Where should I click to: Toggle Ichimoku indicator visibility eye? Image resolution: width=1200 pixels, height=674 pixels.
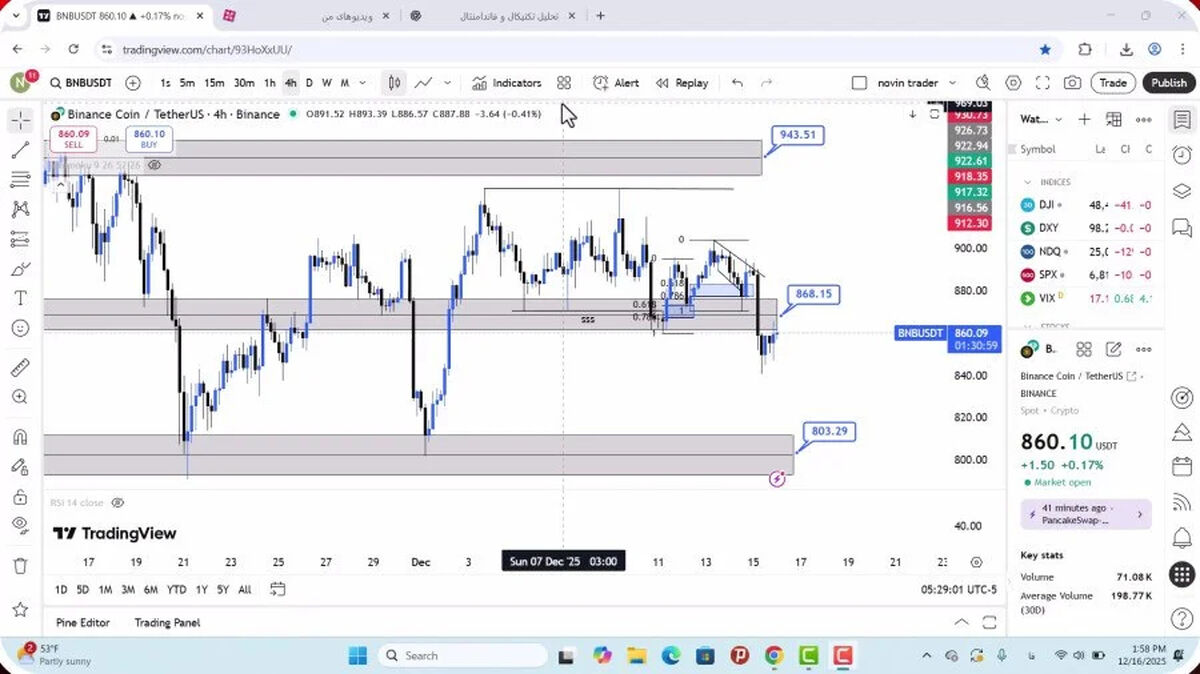click(154, 165)
